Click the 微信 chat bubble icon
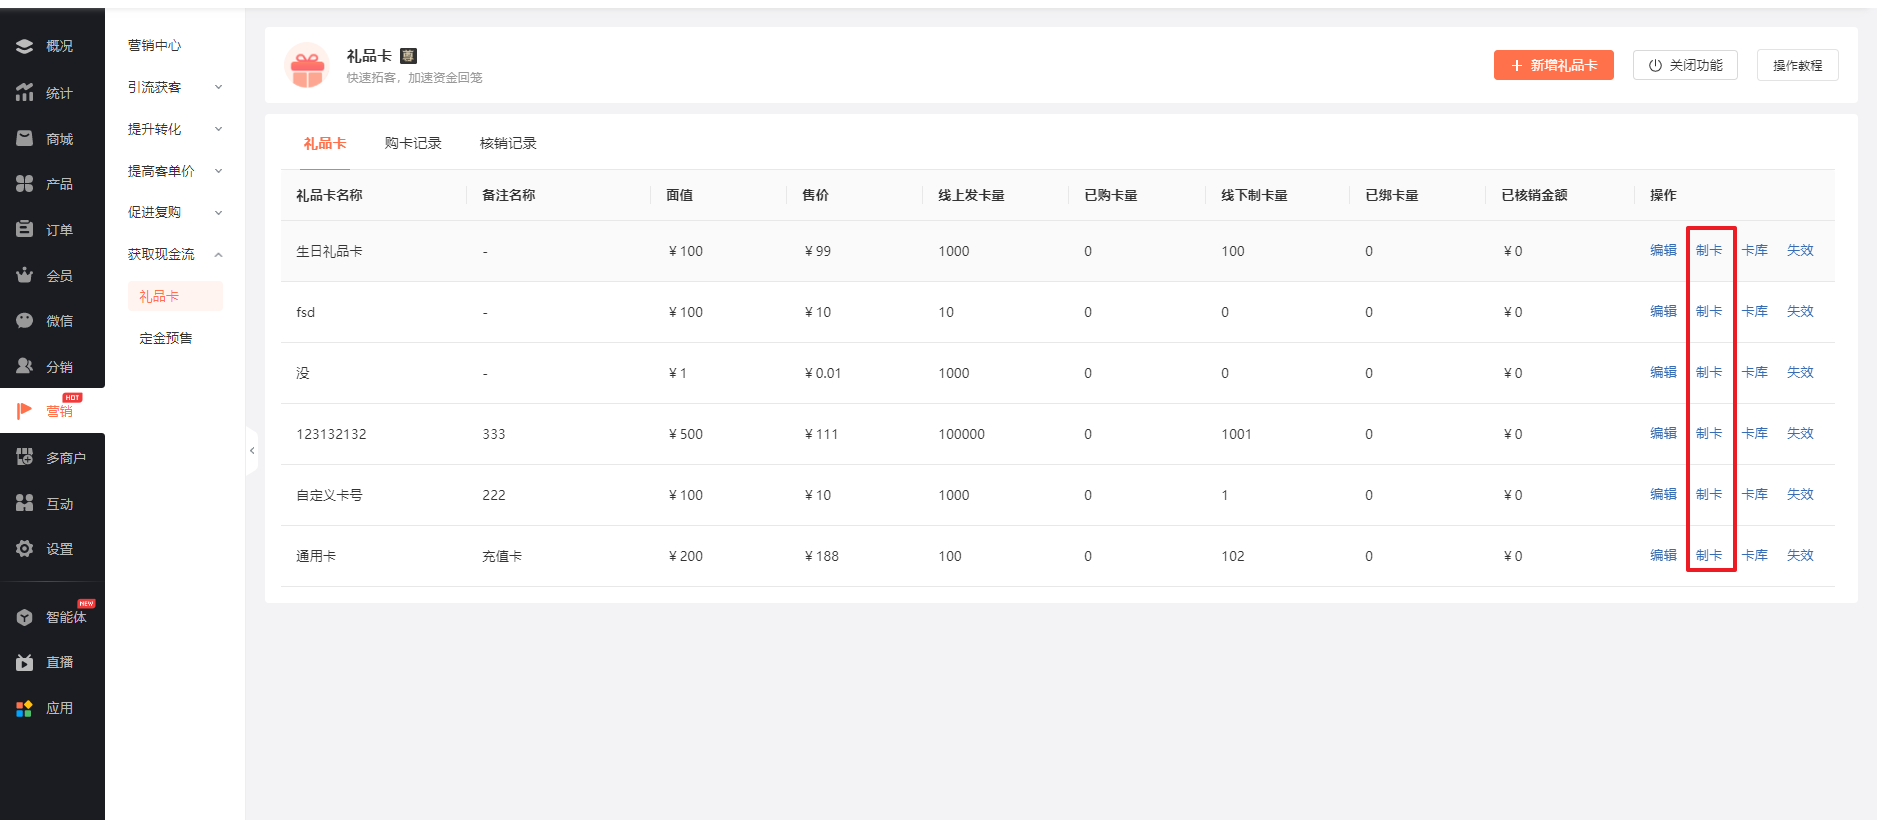 click(x=25, y=321)
